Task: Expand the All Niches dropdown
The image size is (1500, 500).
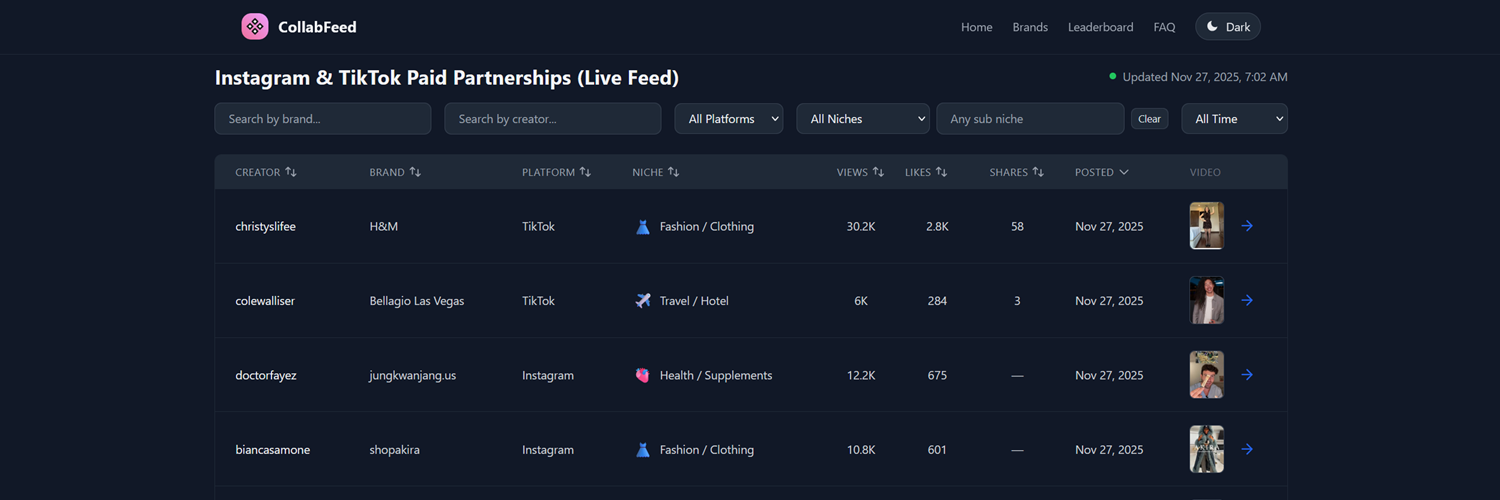Action: [x=863, y=119]
